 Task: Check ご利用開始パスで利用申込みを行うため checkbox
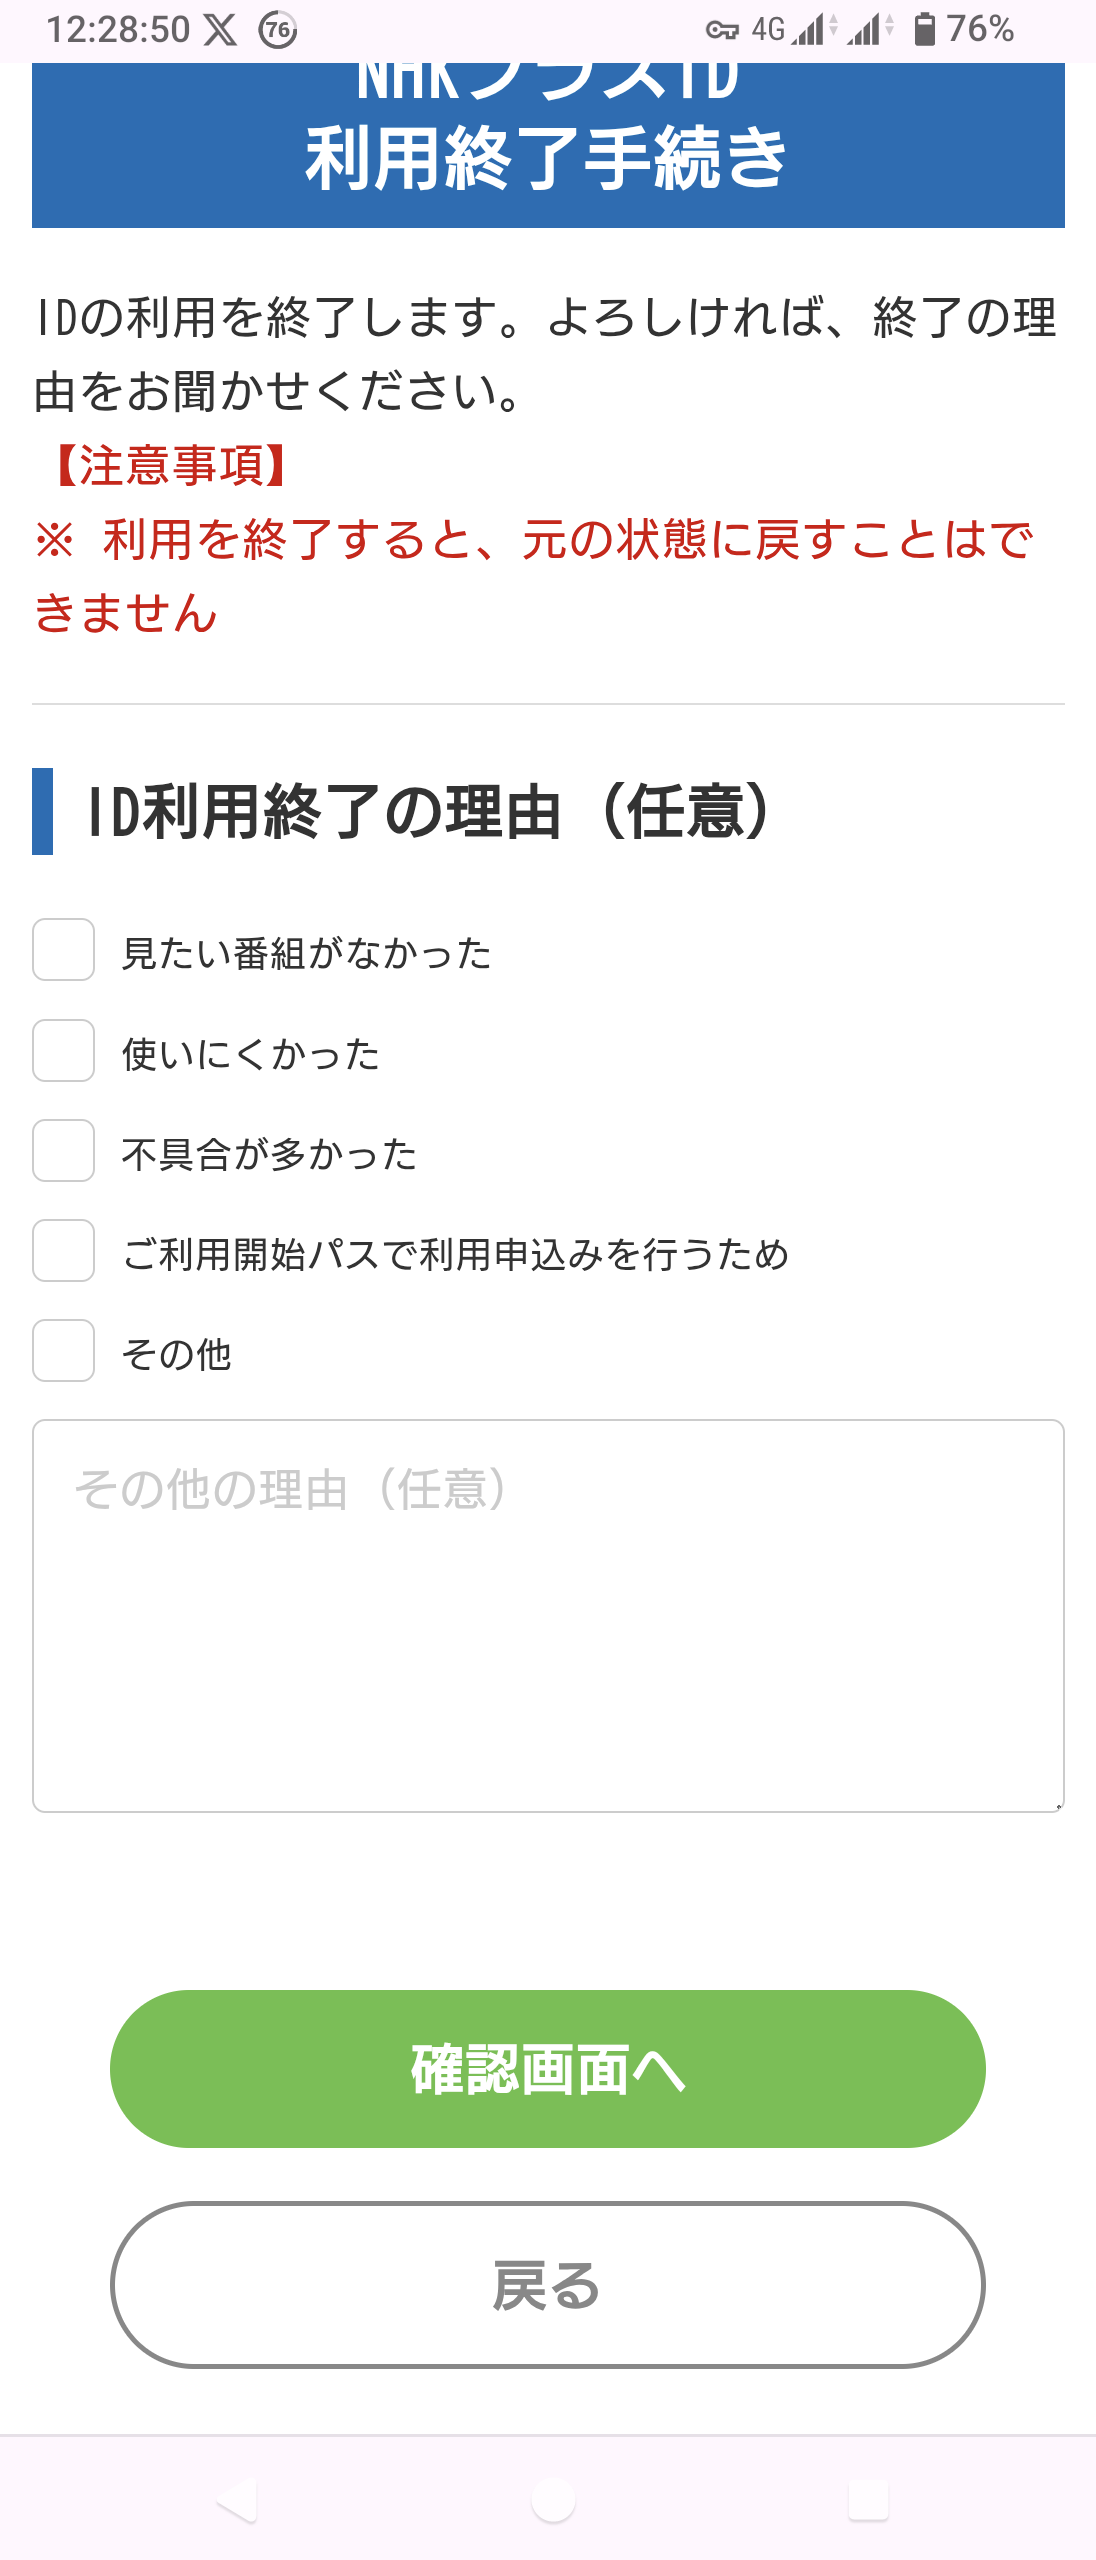click(63, 1250)
